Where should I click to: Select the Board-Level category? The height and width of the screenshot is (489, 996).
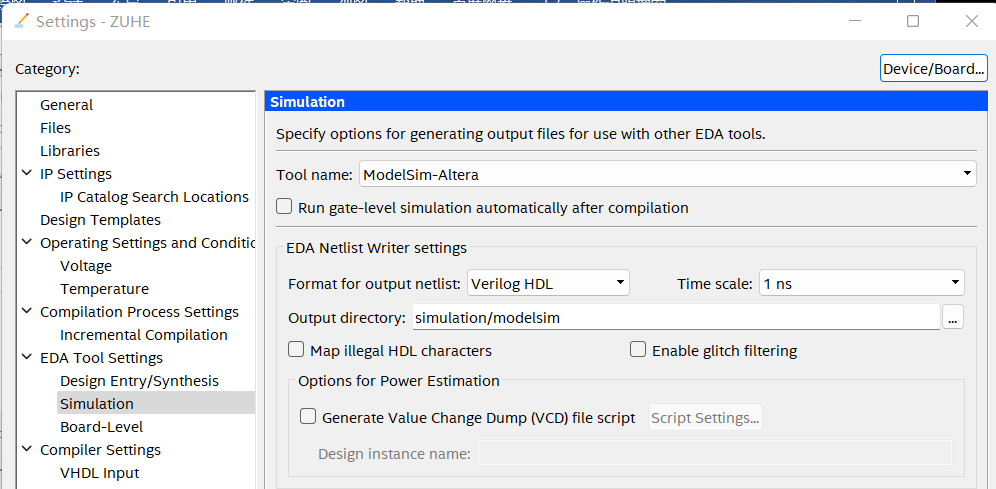(x=101, y=427)
